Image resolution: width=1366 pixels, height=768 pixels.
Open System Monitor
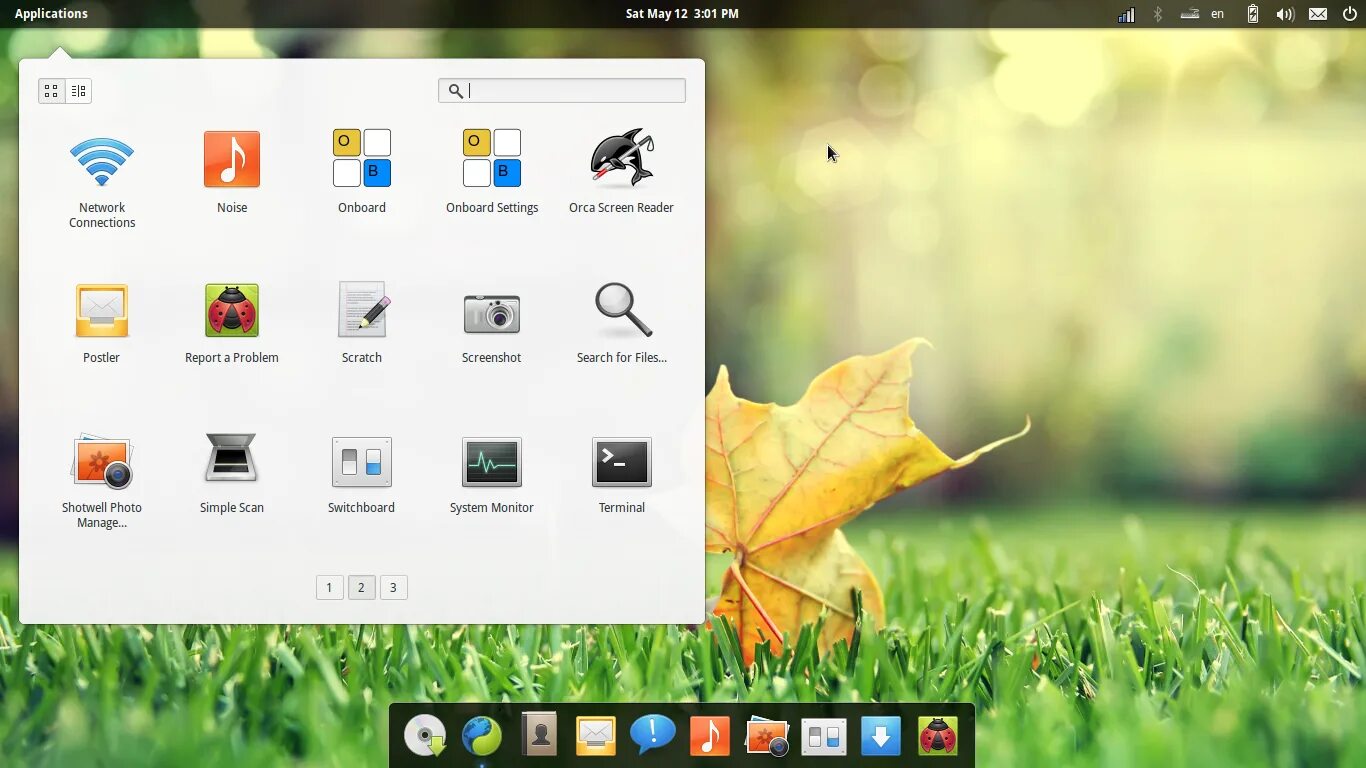(491, 474)
